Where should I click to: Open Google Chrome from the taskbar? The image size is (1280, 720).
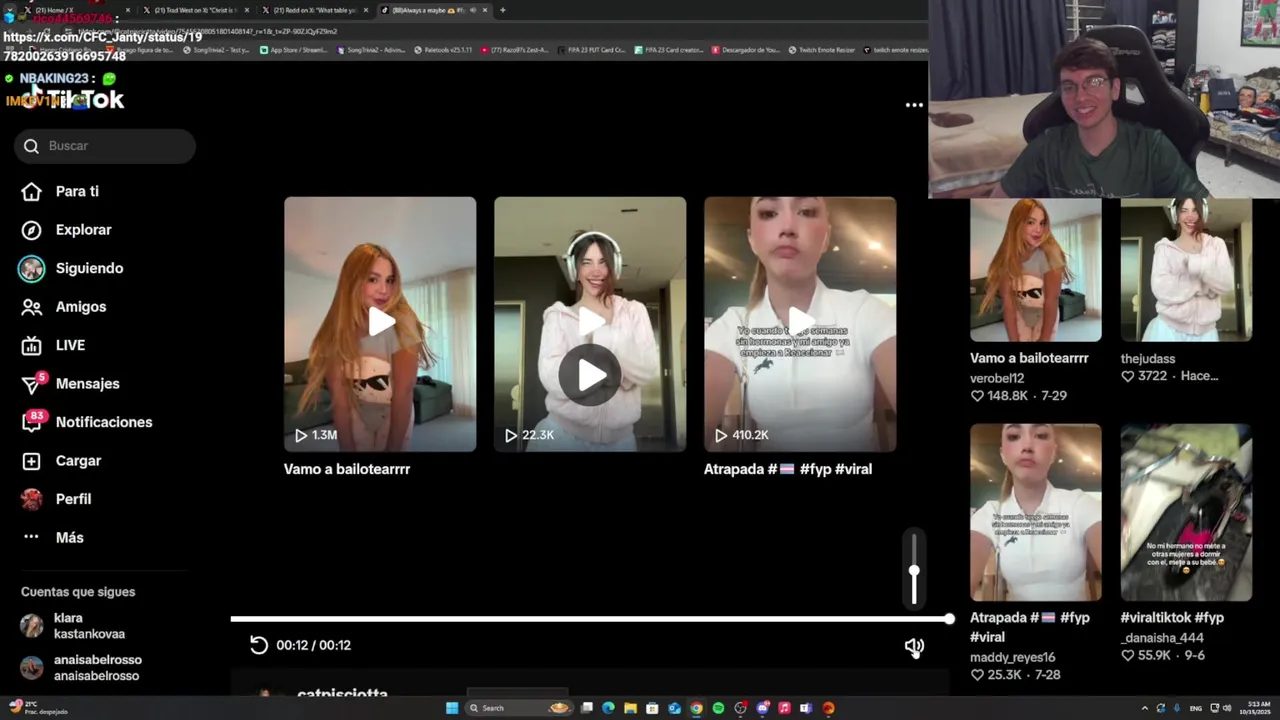tap(696, 708)
